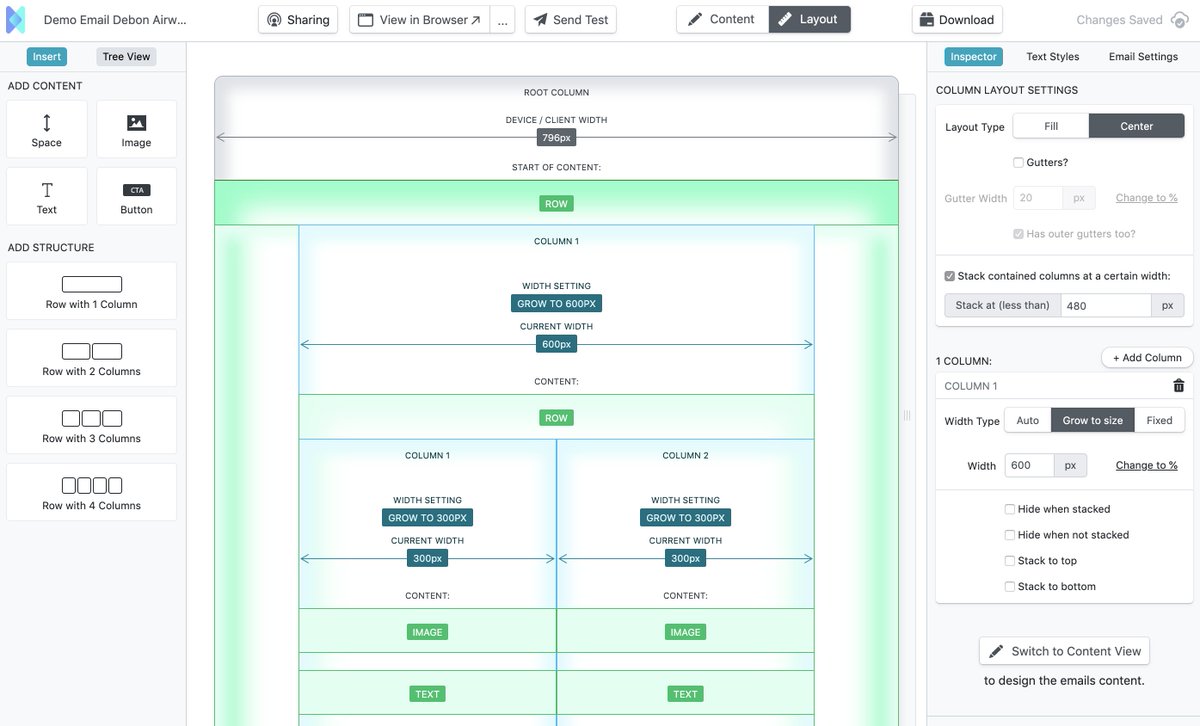The height and width of the screenshot is (726, 1200).
Task: Send a test email
Action: (x=571, y=20)
